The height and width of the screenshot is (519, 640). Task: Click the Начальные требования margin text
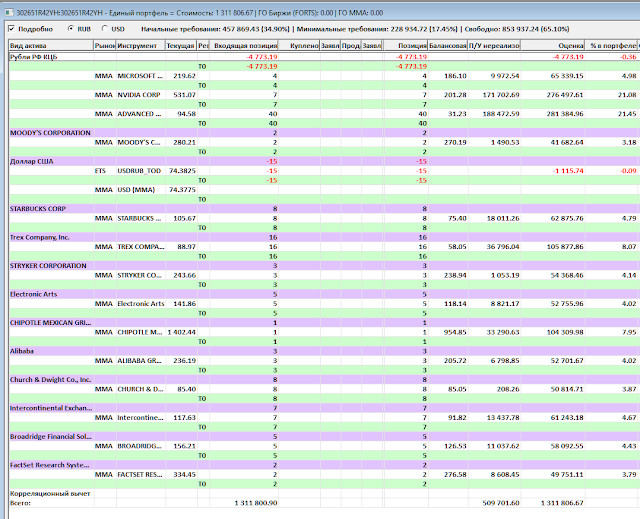pyautogui.click(x=216, y=29)
